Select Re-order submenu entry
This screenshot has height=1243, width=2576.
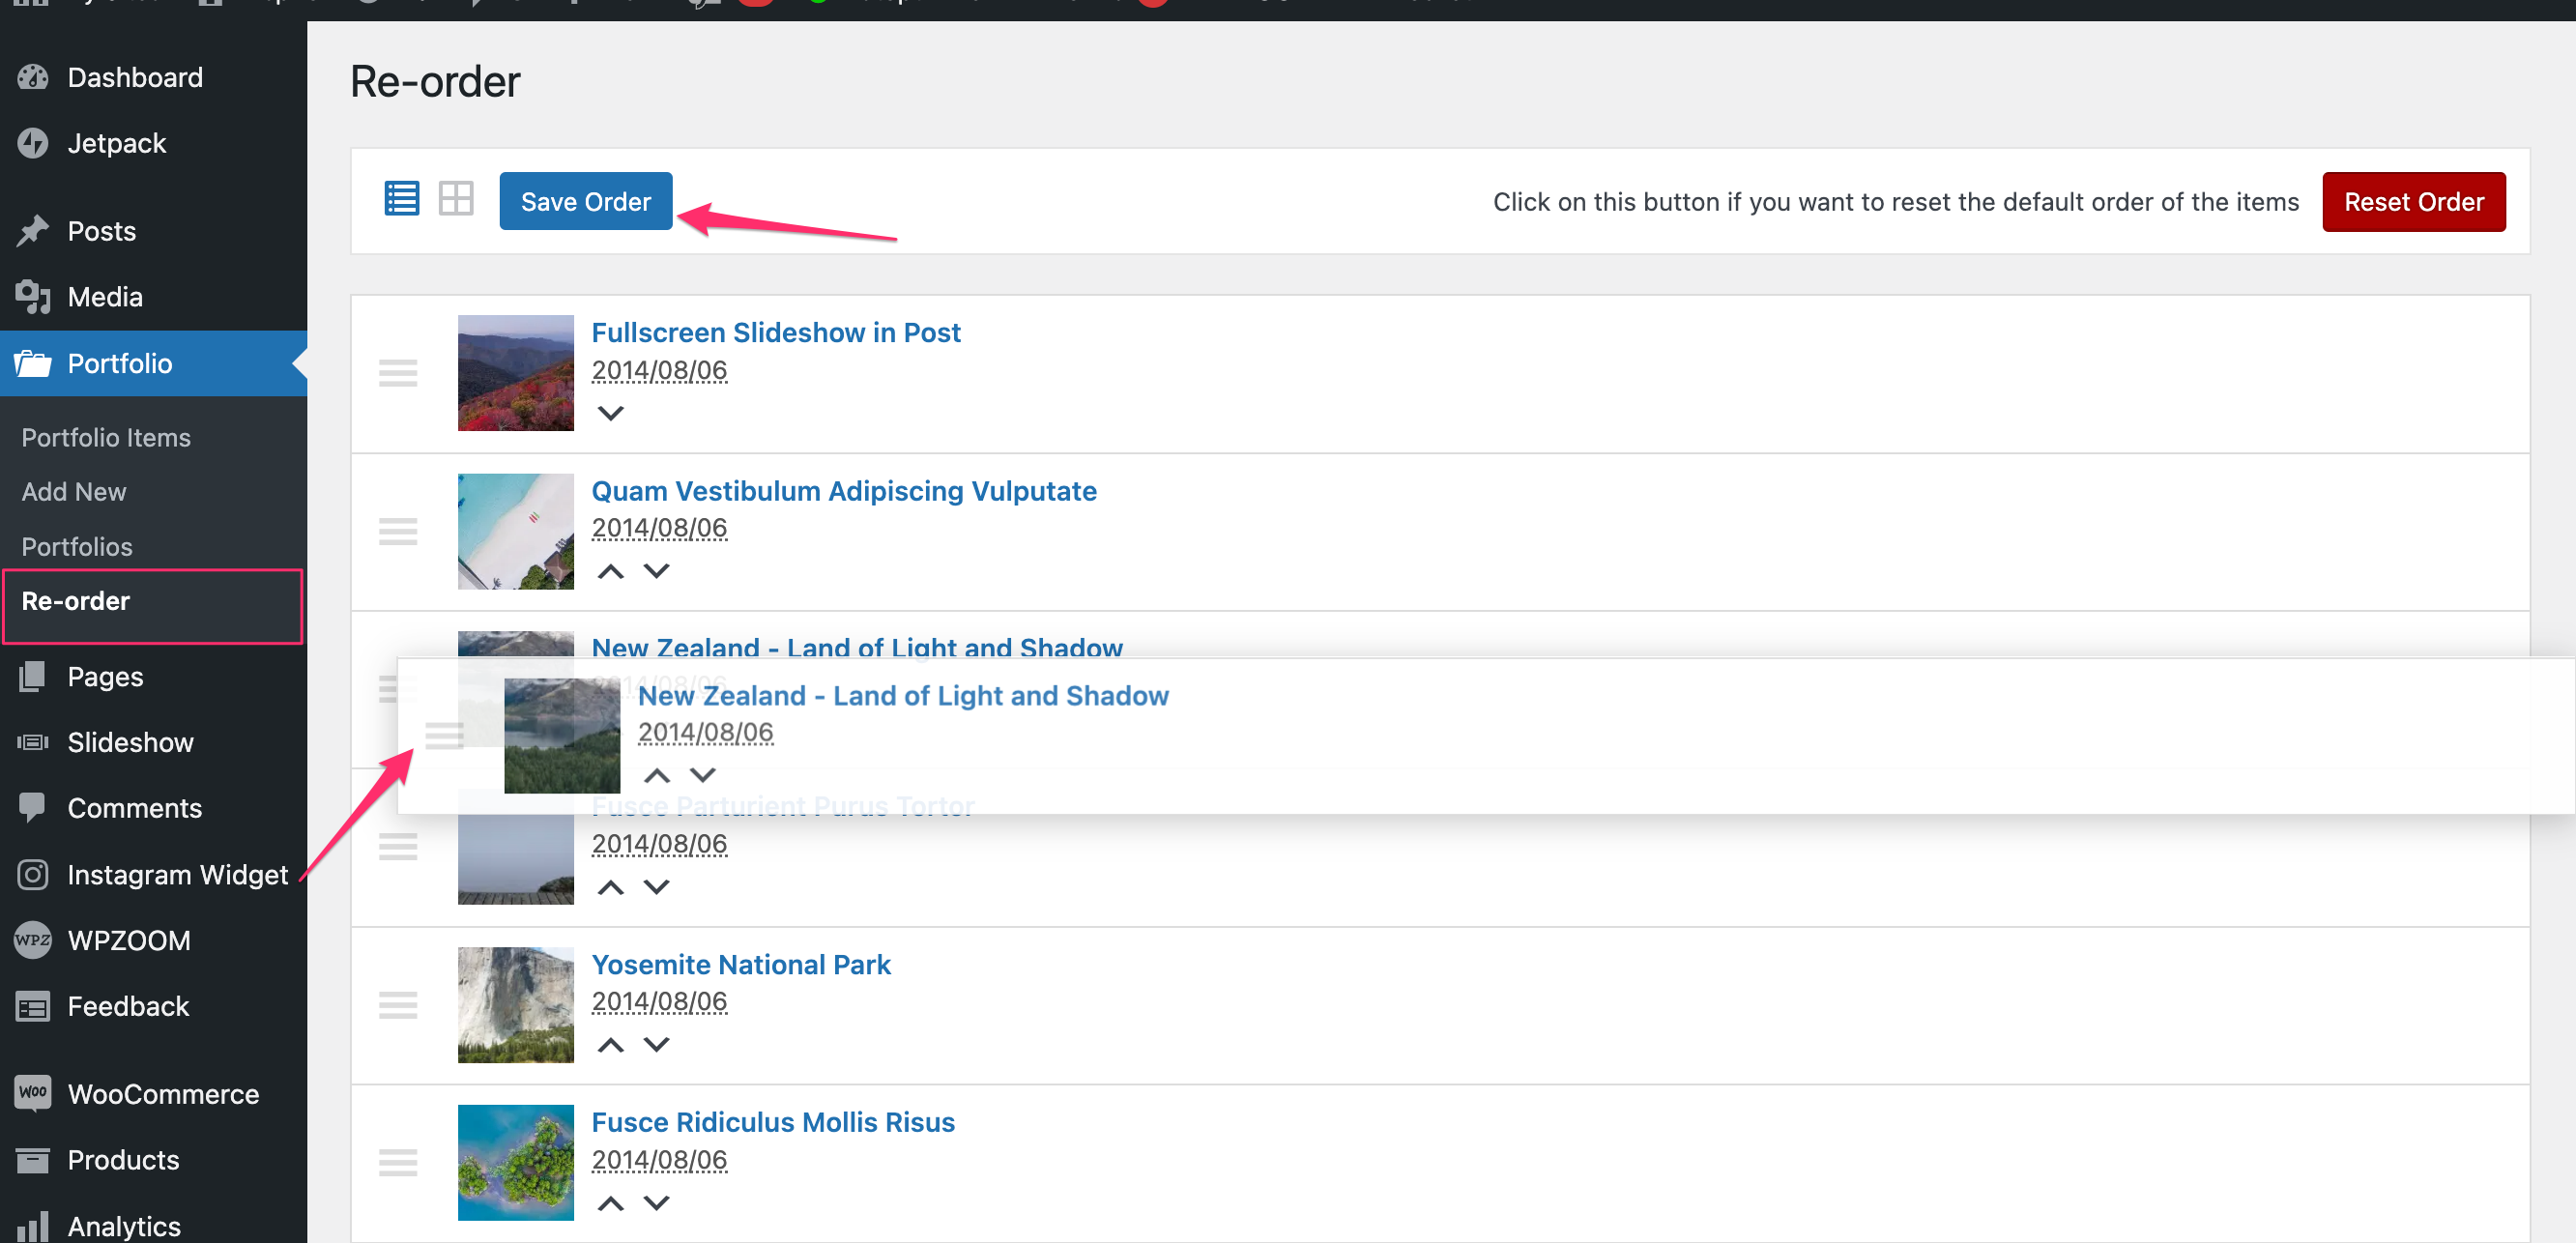click(76, 601)
